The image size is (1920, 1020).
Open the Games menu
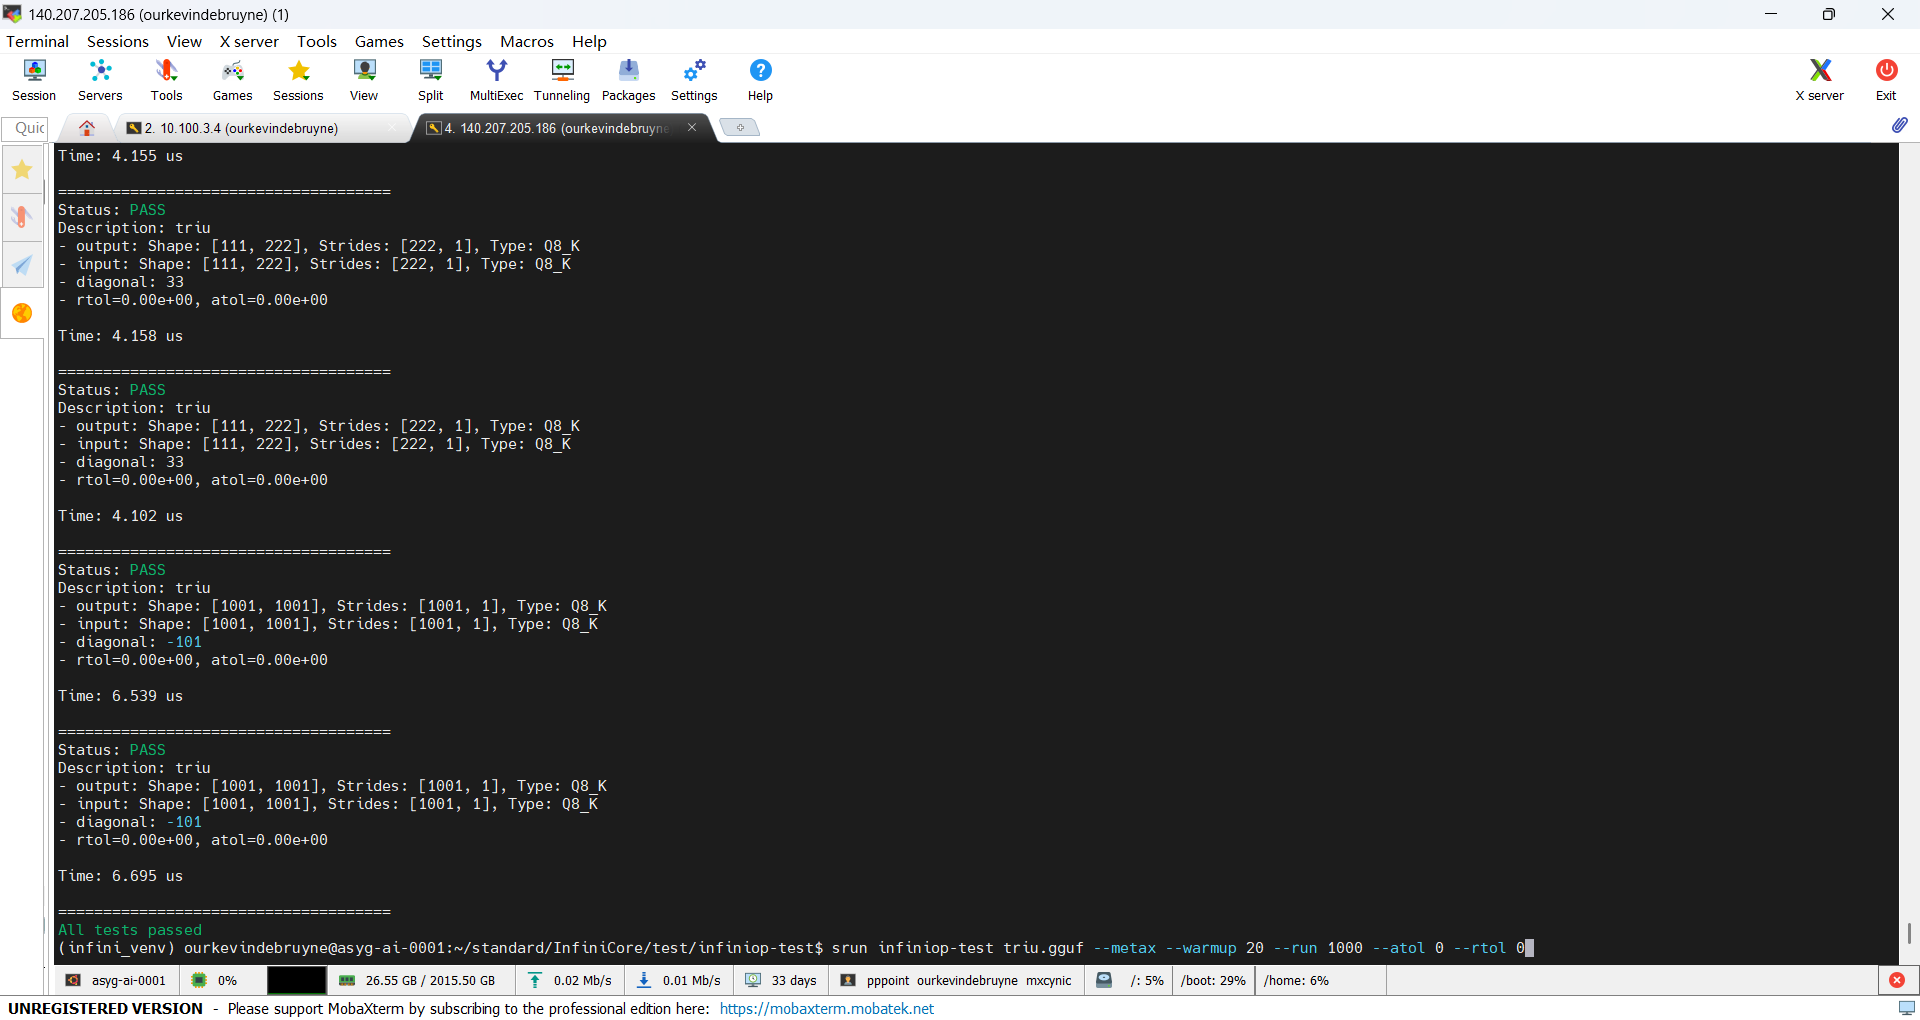[x=379, y=41]
